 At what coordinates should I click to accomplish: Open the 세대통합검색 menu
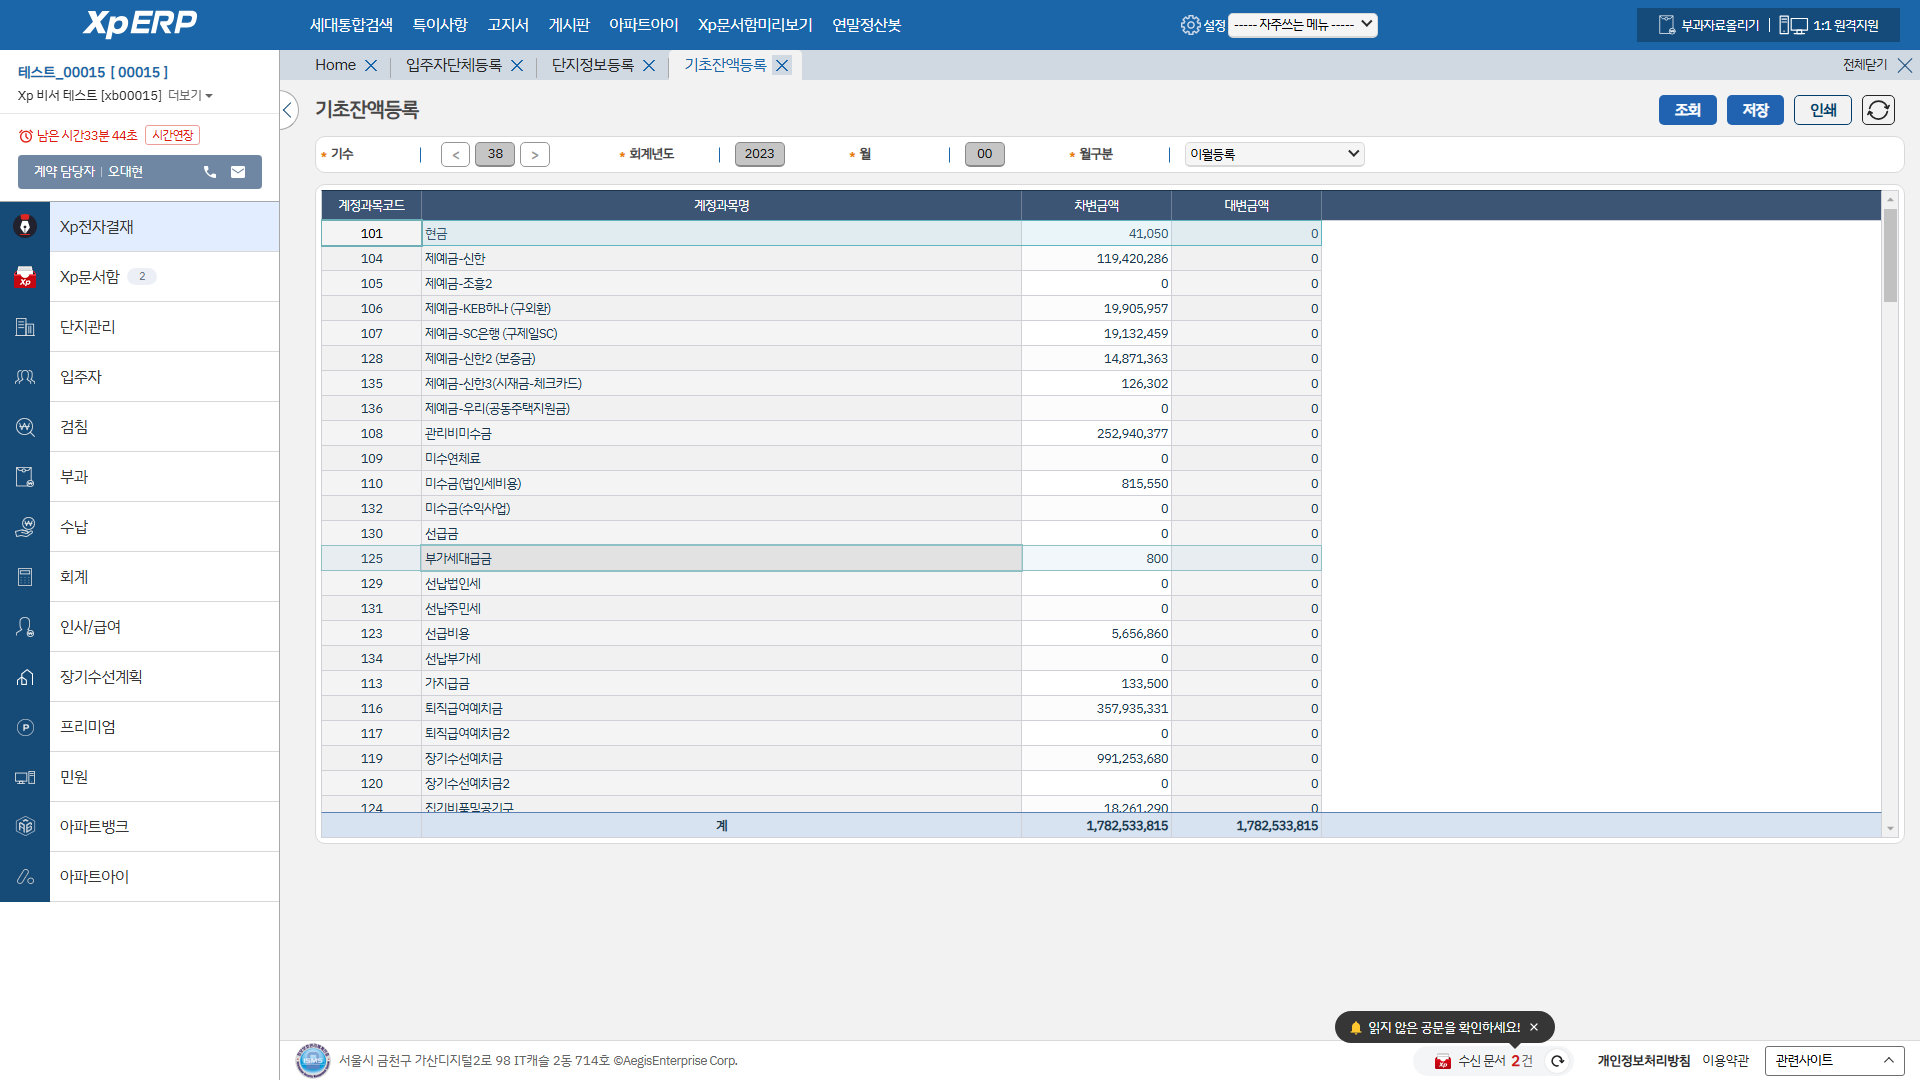pos(351,25)
